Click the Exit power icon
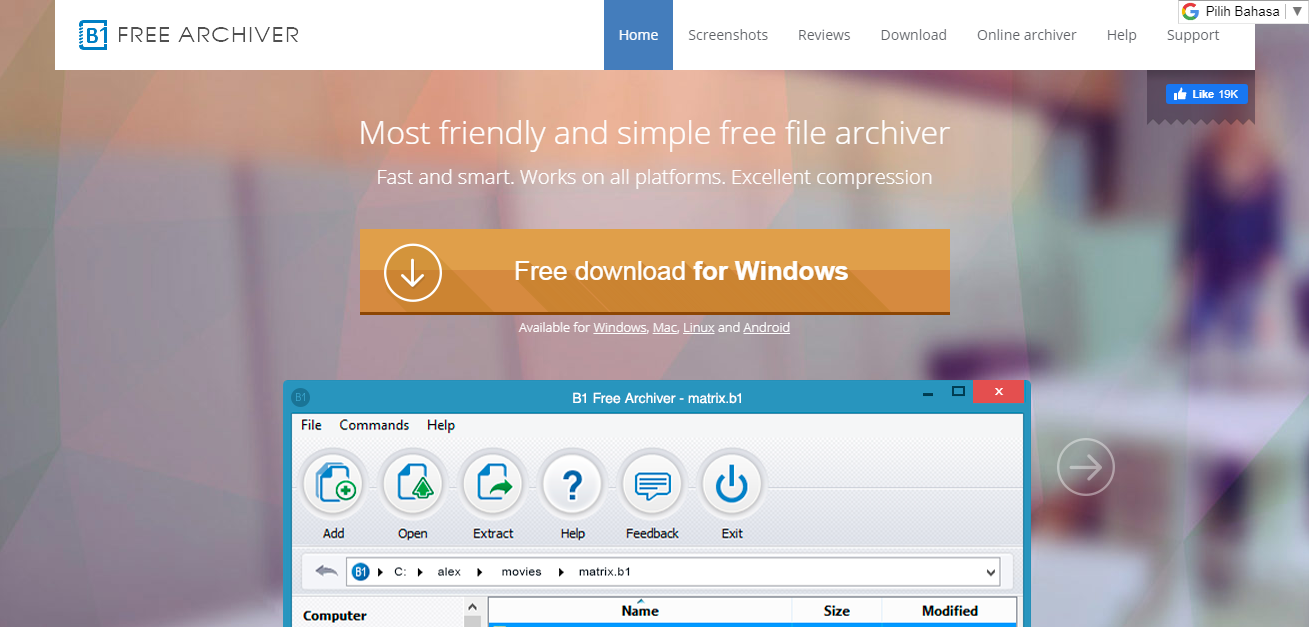The width and height of the screenshot is (1309, 627). click(732, 485)
